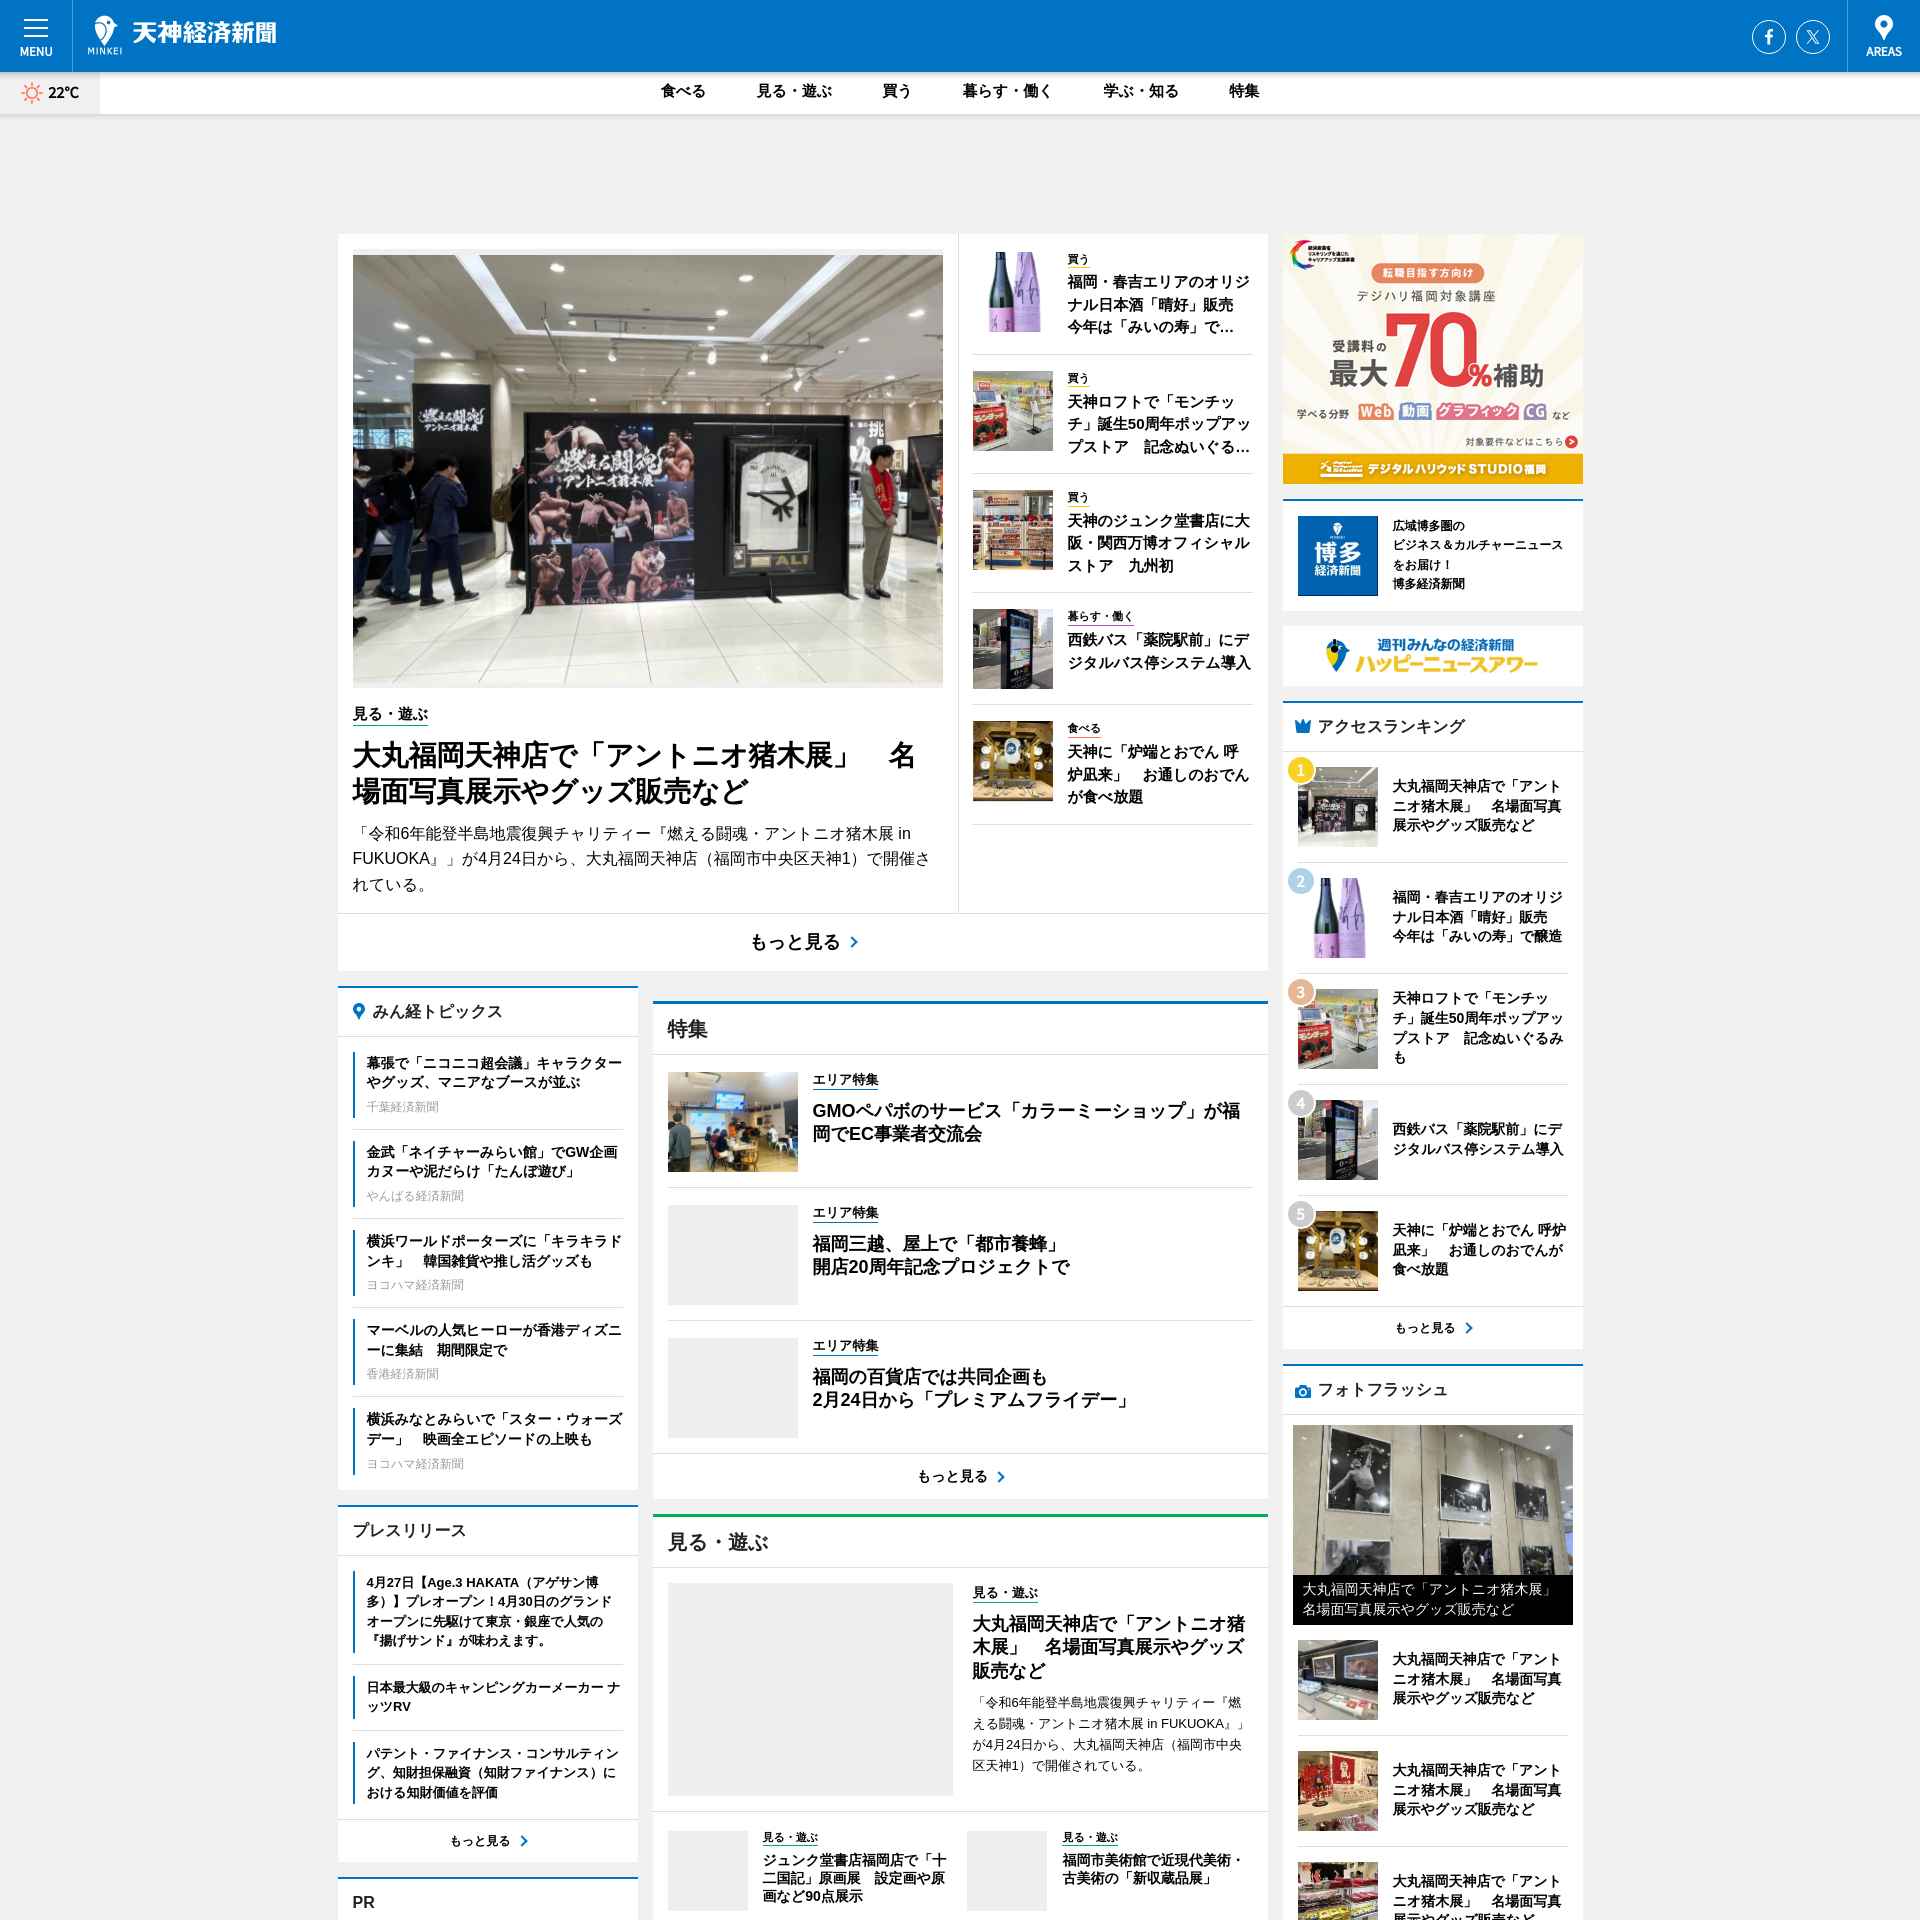Click ranking badge number 1
The width and height of the screenshot is (1920, 1920).
point(1300,770)
